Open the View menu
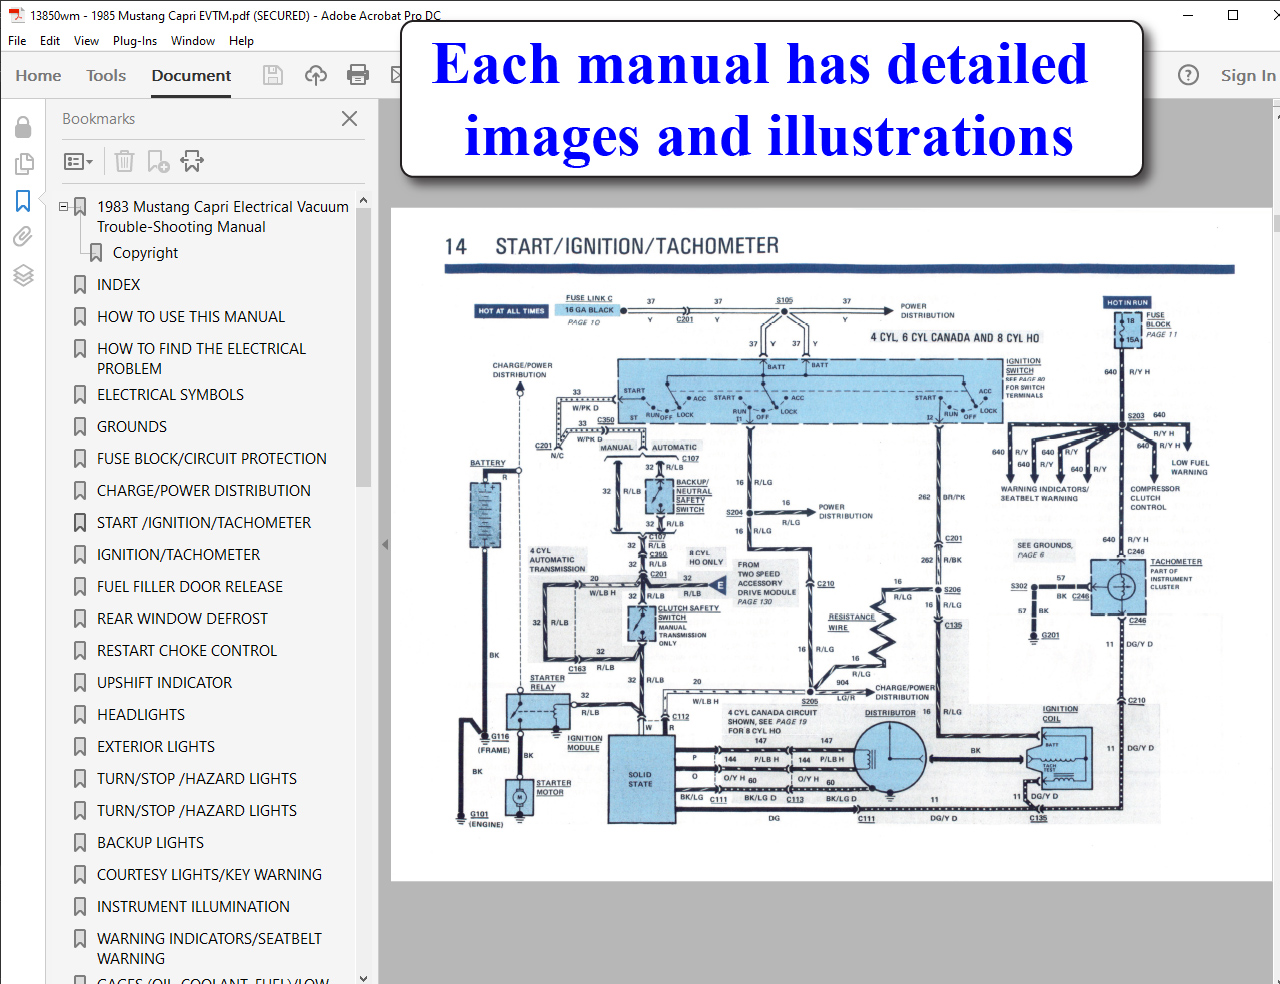This screenshot has height=984, width=1280. point(86,41)
